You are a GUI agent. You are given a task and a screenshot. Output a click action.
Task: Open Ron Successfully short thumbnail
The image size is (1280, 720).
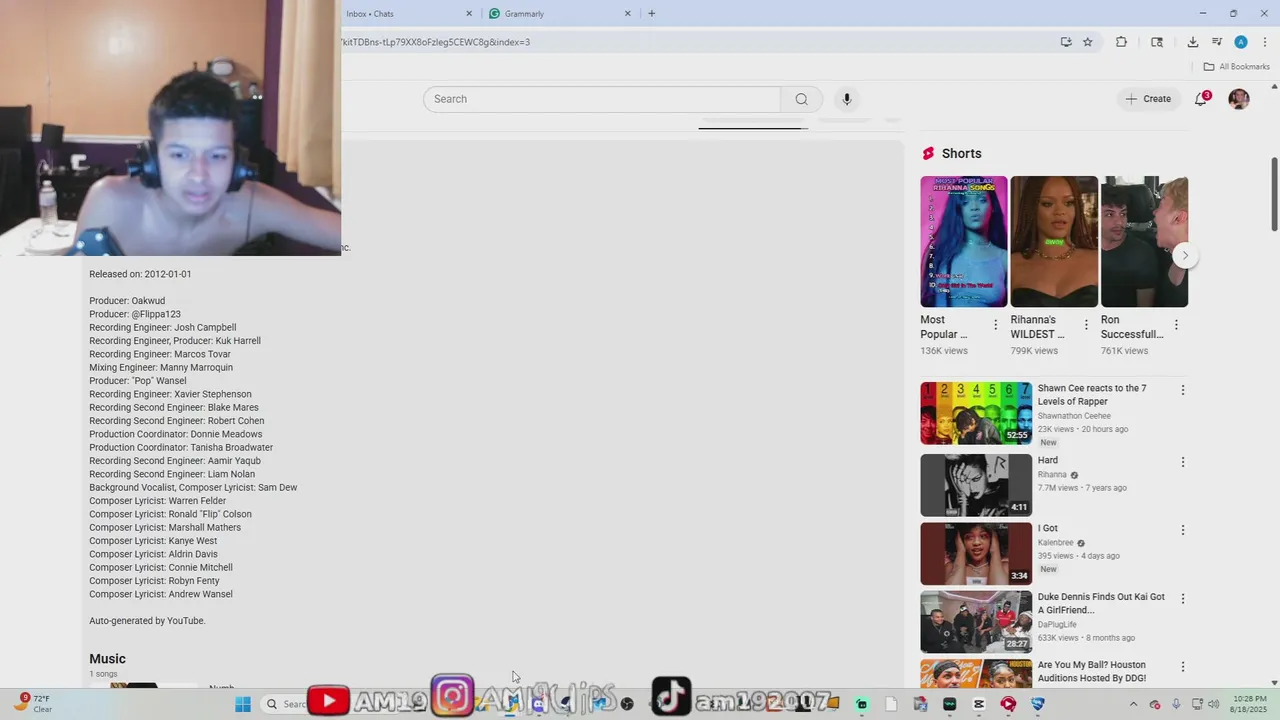click(1144, 242)
